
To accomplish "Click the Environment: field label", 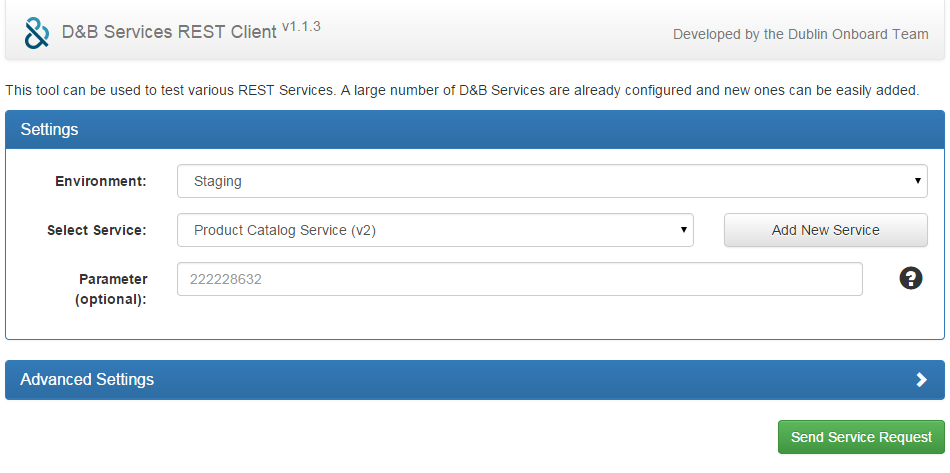I will 101,181.
